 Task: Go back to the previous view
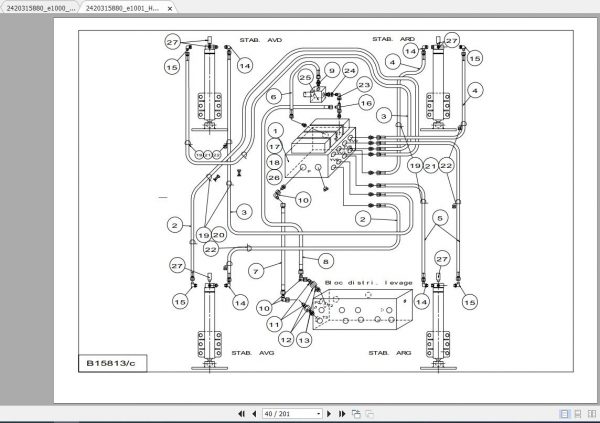(356, 414)
